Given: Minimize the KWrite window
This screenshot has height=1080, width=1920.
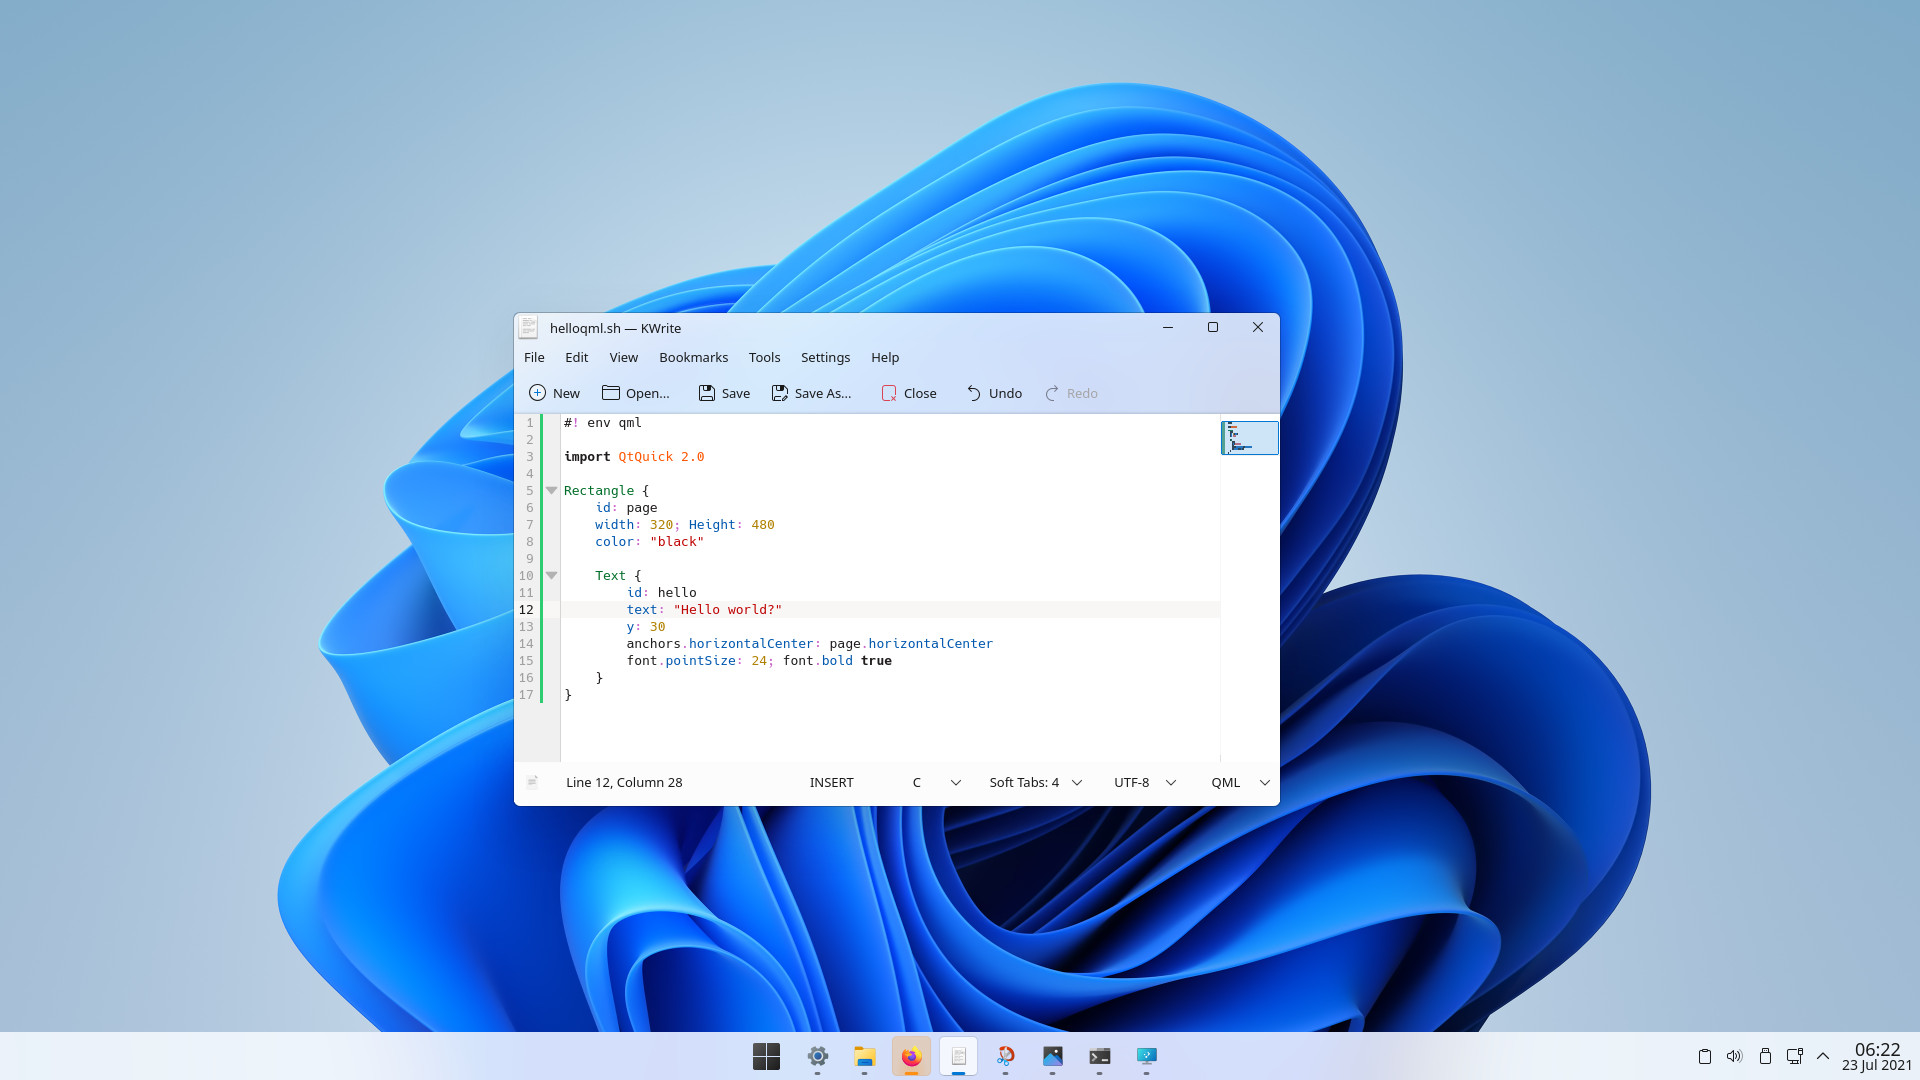Looking at the screenshot, I should (x=1167, y=327).
